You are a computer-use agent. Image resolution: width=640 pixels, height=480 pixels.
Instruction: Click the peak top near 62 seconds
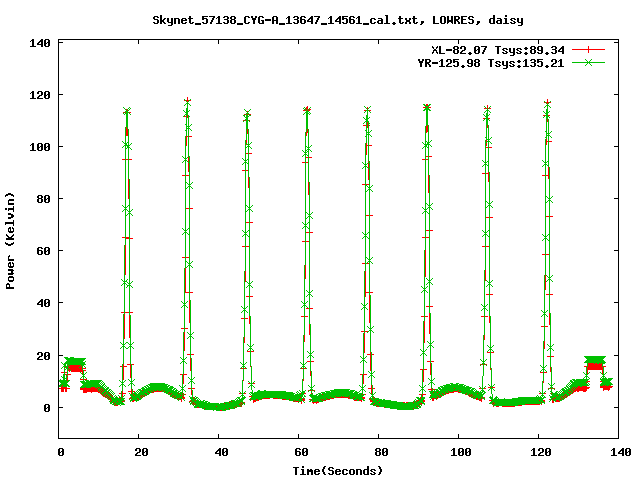[307, 110]
